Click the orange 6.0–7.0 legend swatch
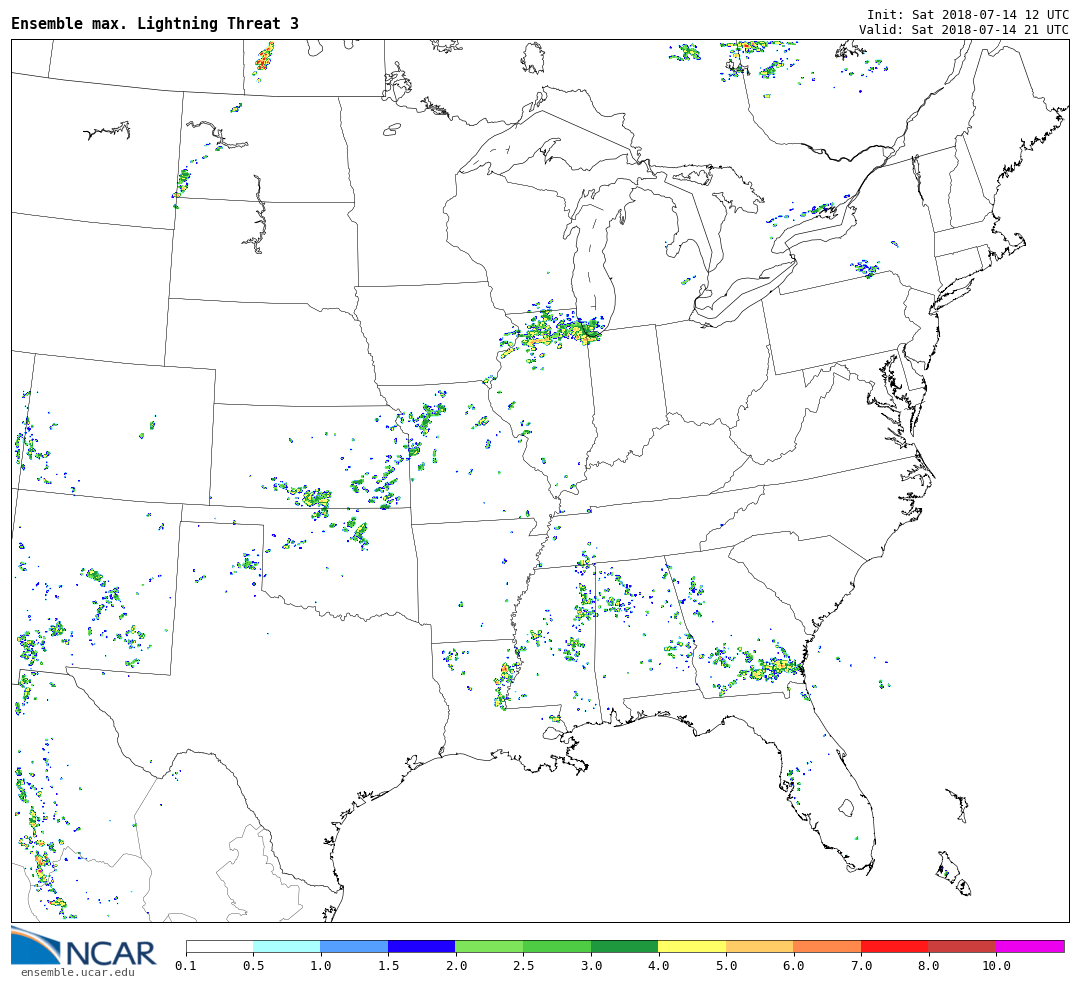Screen dimensions: 1080x985 [x=826, y=946]
